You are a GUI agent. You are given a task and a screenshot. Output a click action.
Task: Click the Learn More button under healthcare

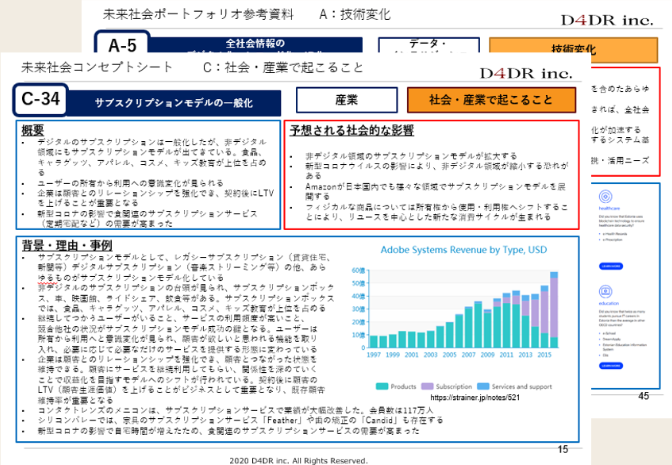pos(610,266)
